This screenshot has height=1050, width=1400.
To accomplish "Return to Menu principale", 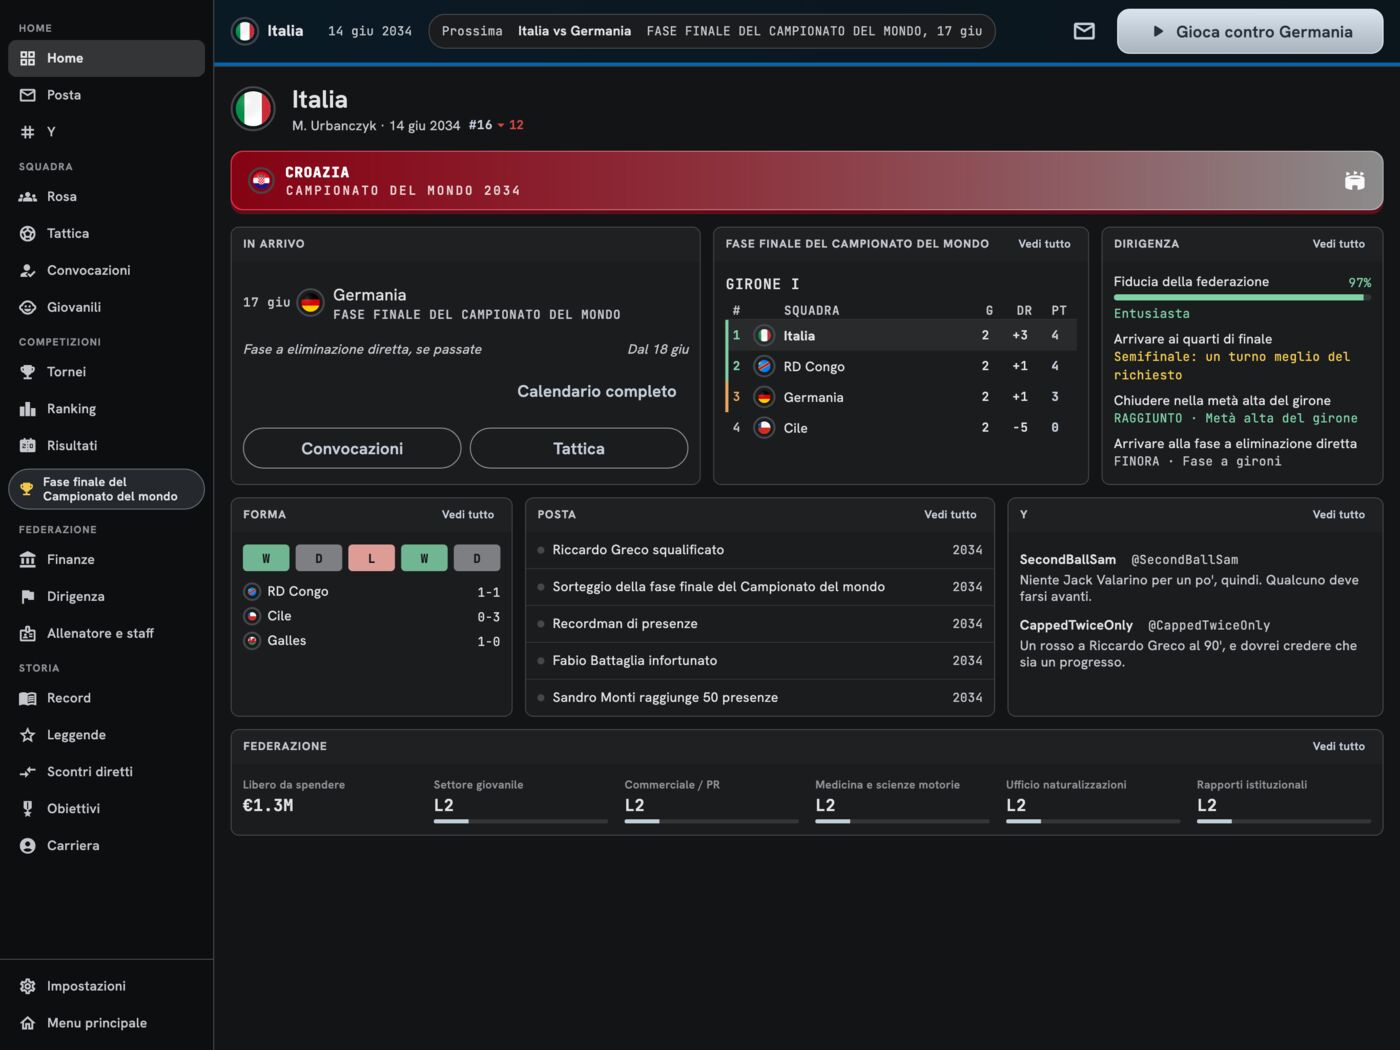I will [x=106, y=1023].
